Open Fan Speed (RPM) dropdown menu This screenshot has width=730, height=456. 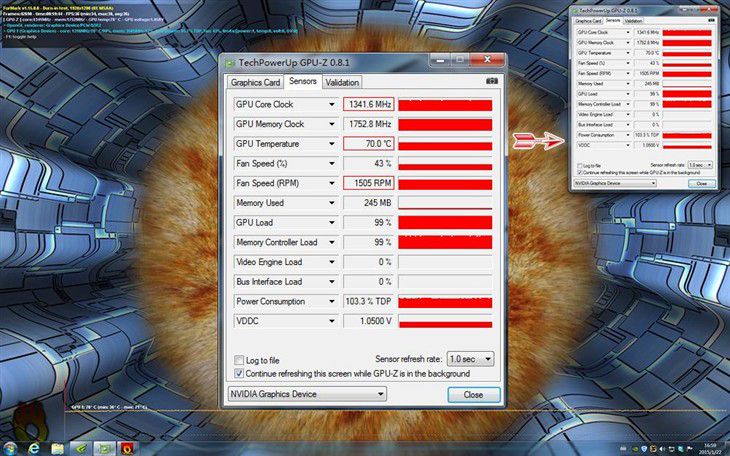coord(331,183)
